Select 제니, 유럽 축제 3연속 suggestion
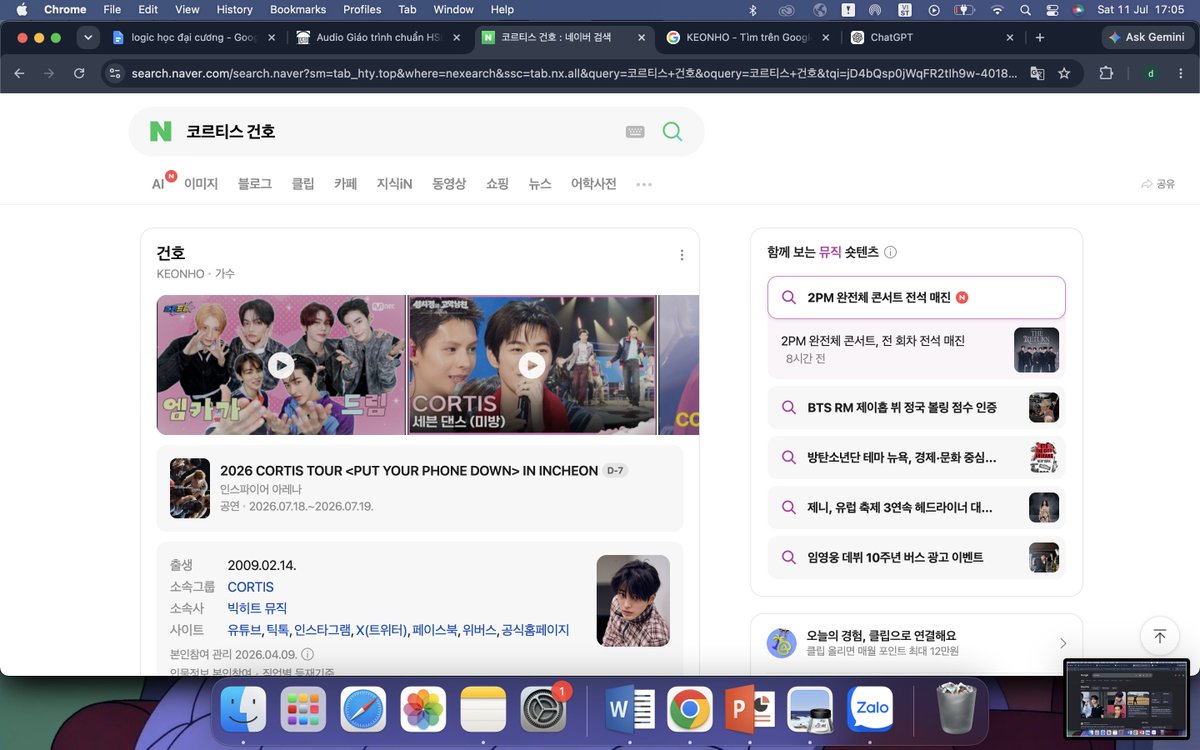The image size is (1200, 750). pos(916,507)
